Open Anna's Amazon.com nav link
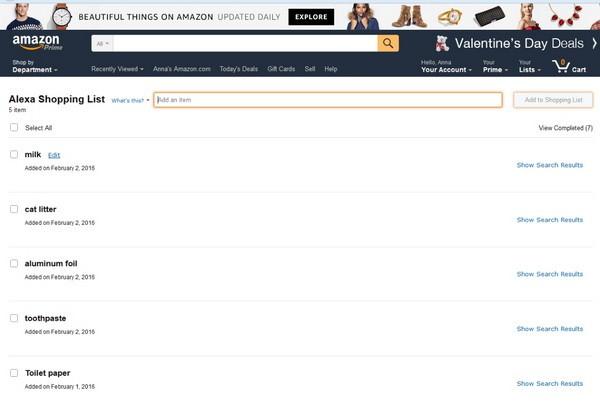The image size is (600, 408). (182, 69)
